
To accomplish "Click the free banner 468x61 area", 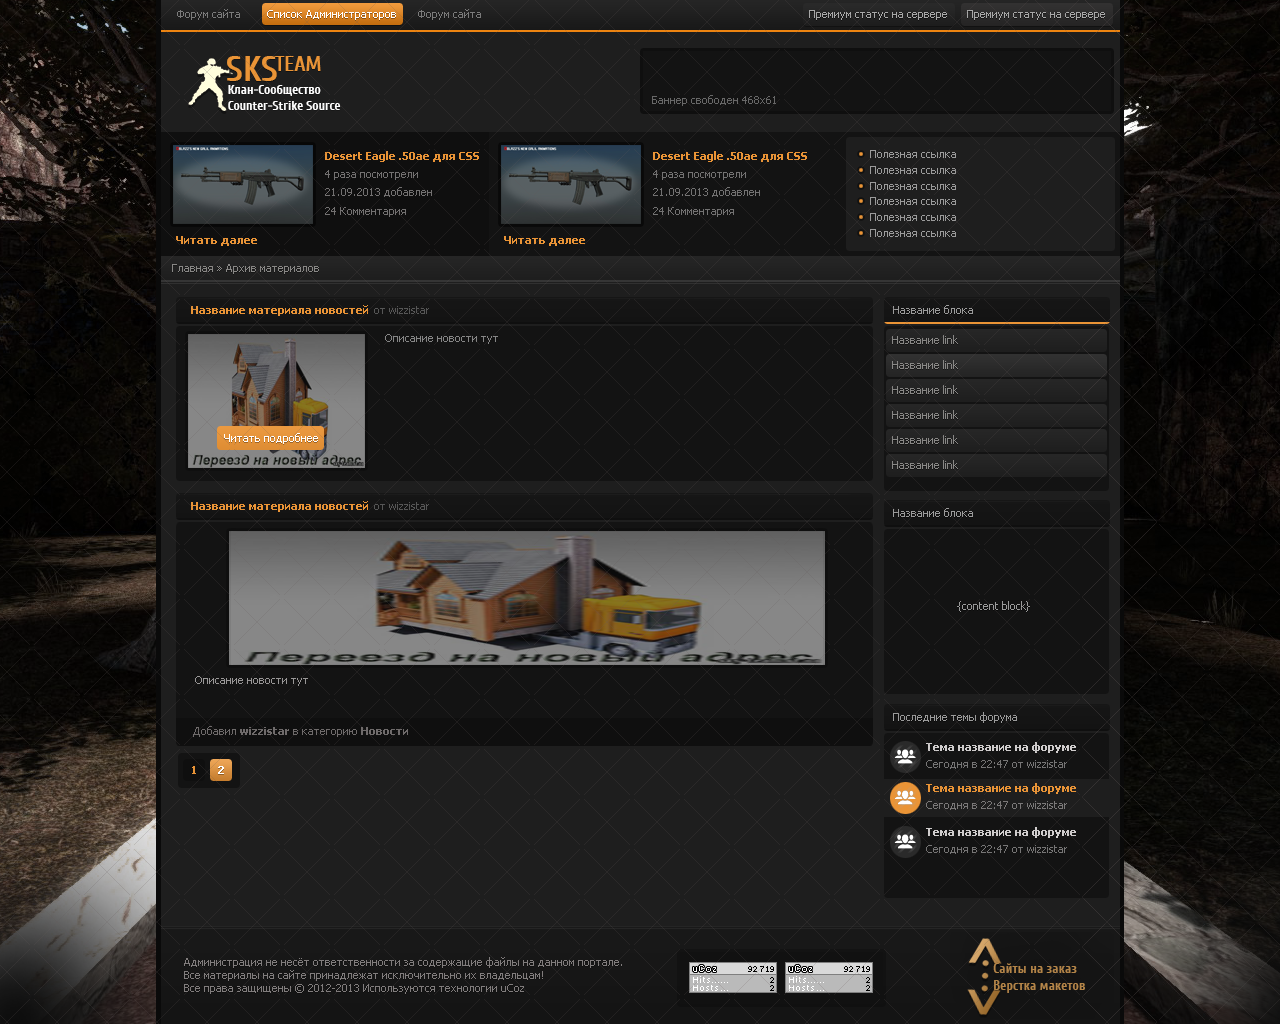I will pyautogui.click(x=876, y=81).
